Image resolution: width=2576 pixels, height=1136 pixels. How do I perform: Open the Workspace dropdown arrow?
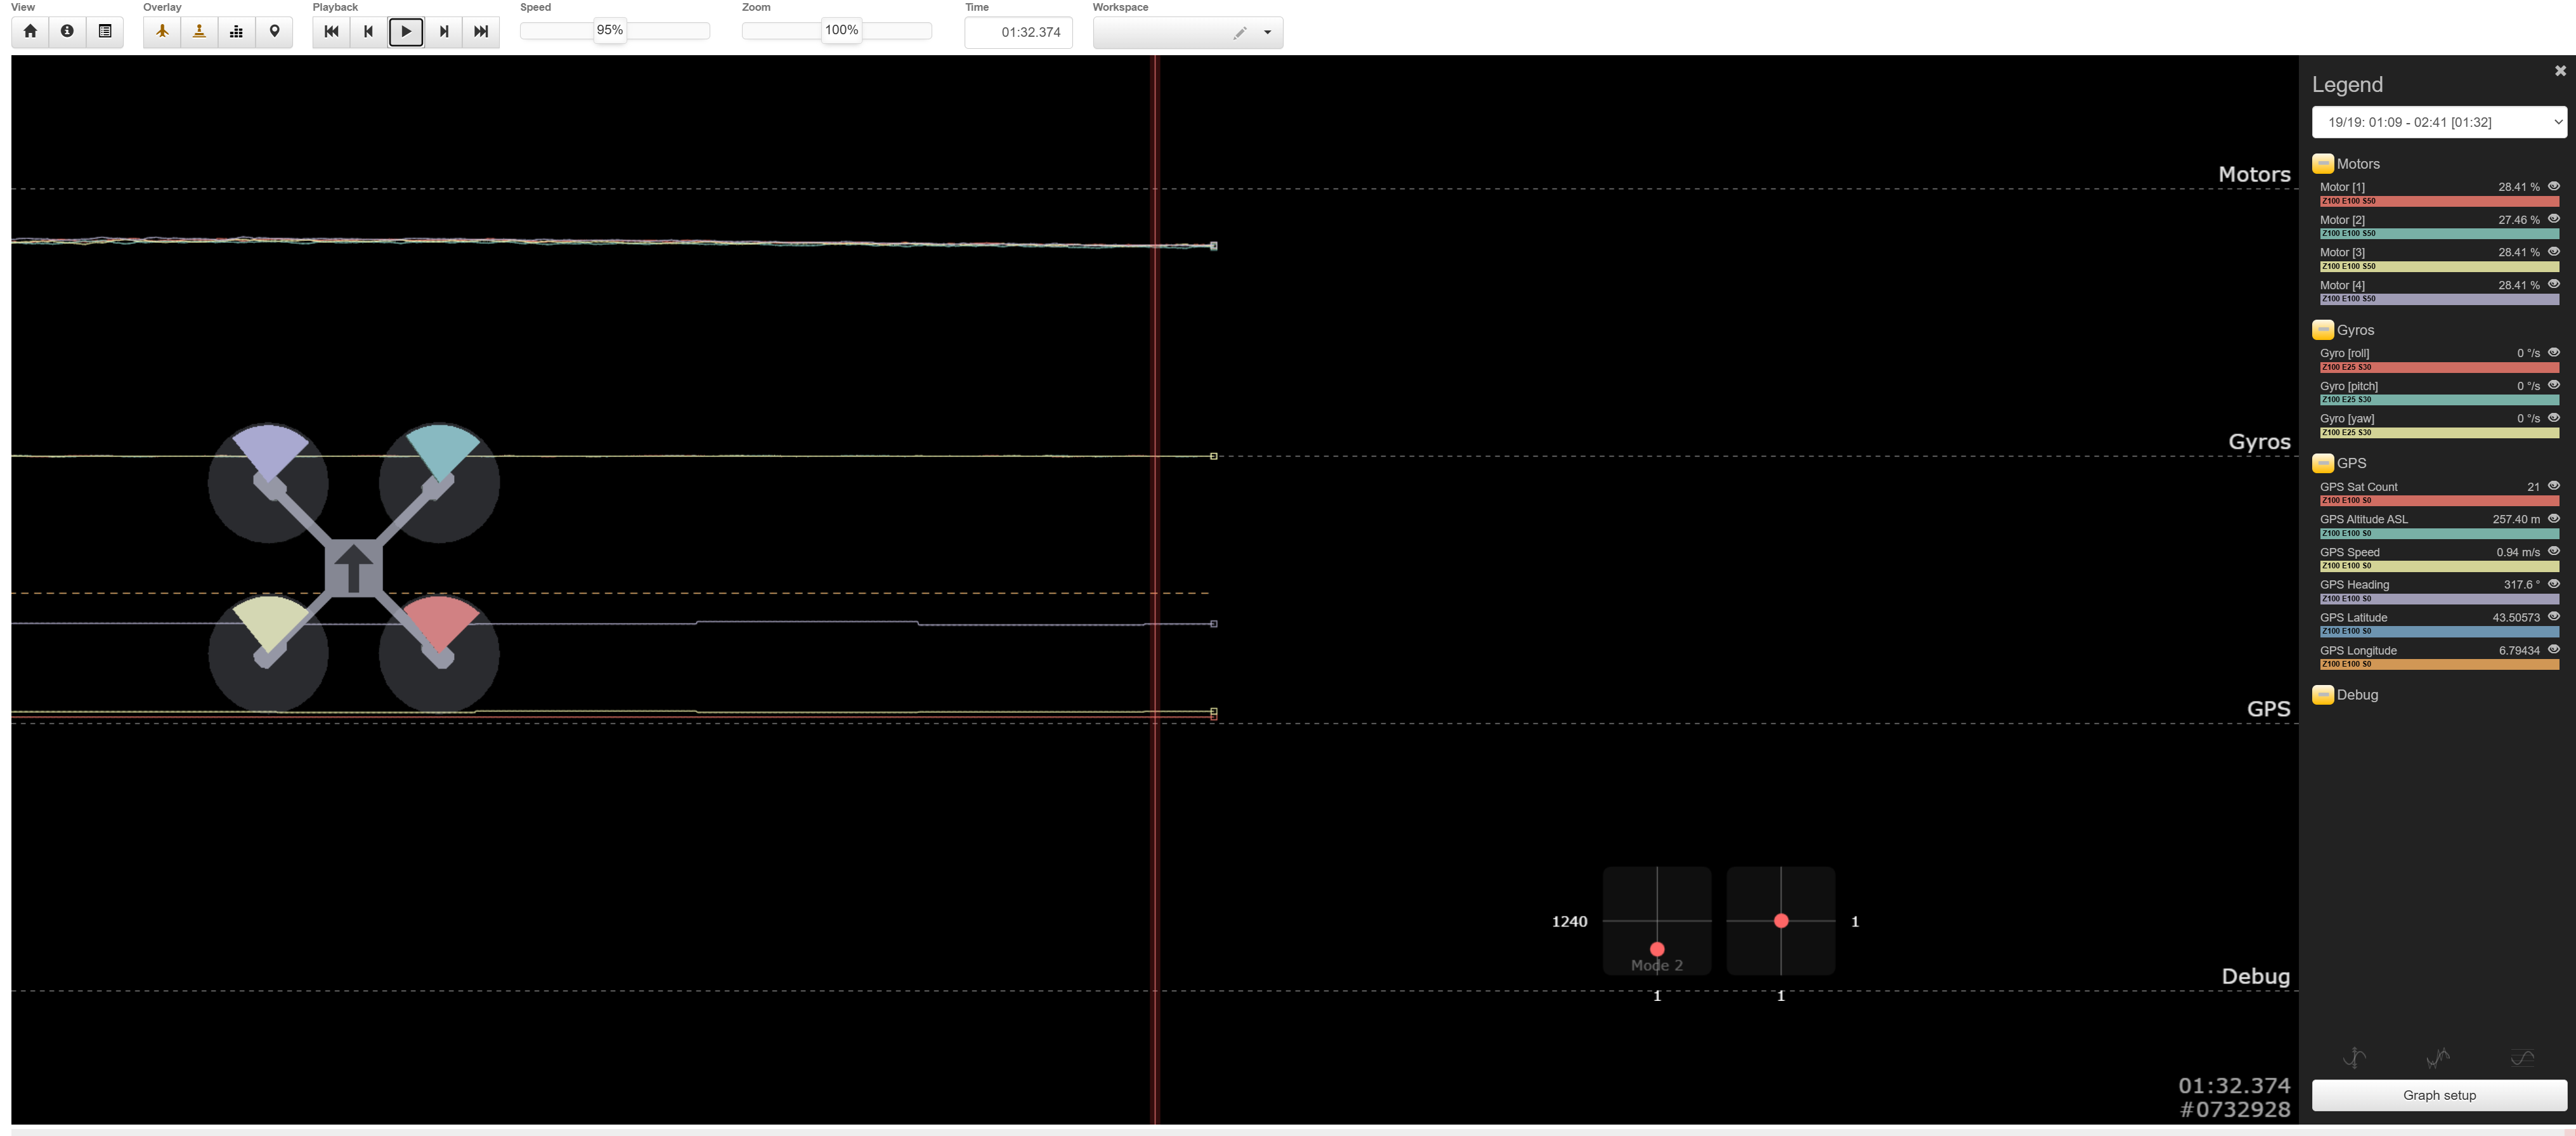(1267, 32)
